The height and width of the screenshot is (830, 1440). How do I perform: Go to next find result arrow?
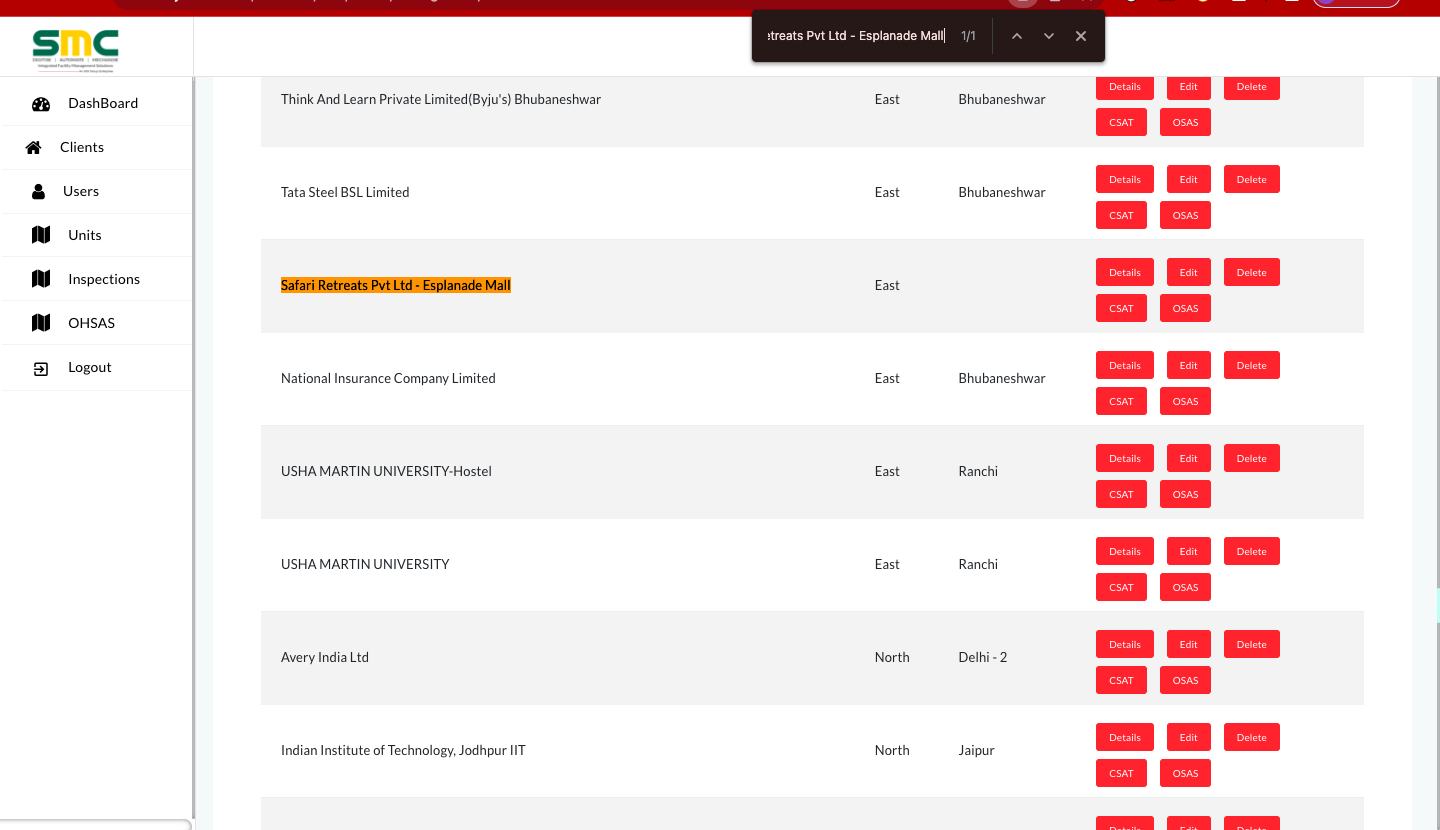tap(1049, 36)
